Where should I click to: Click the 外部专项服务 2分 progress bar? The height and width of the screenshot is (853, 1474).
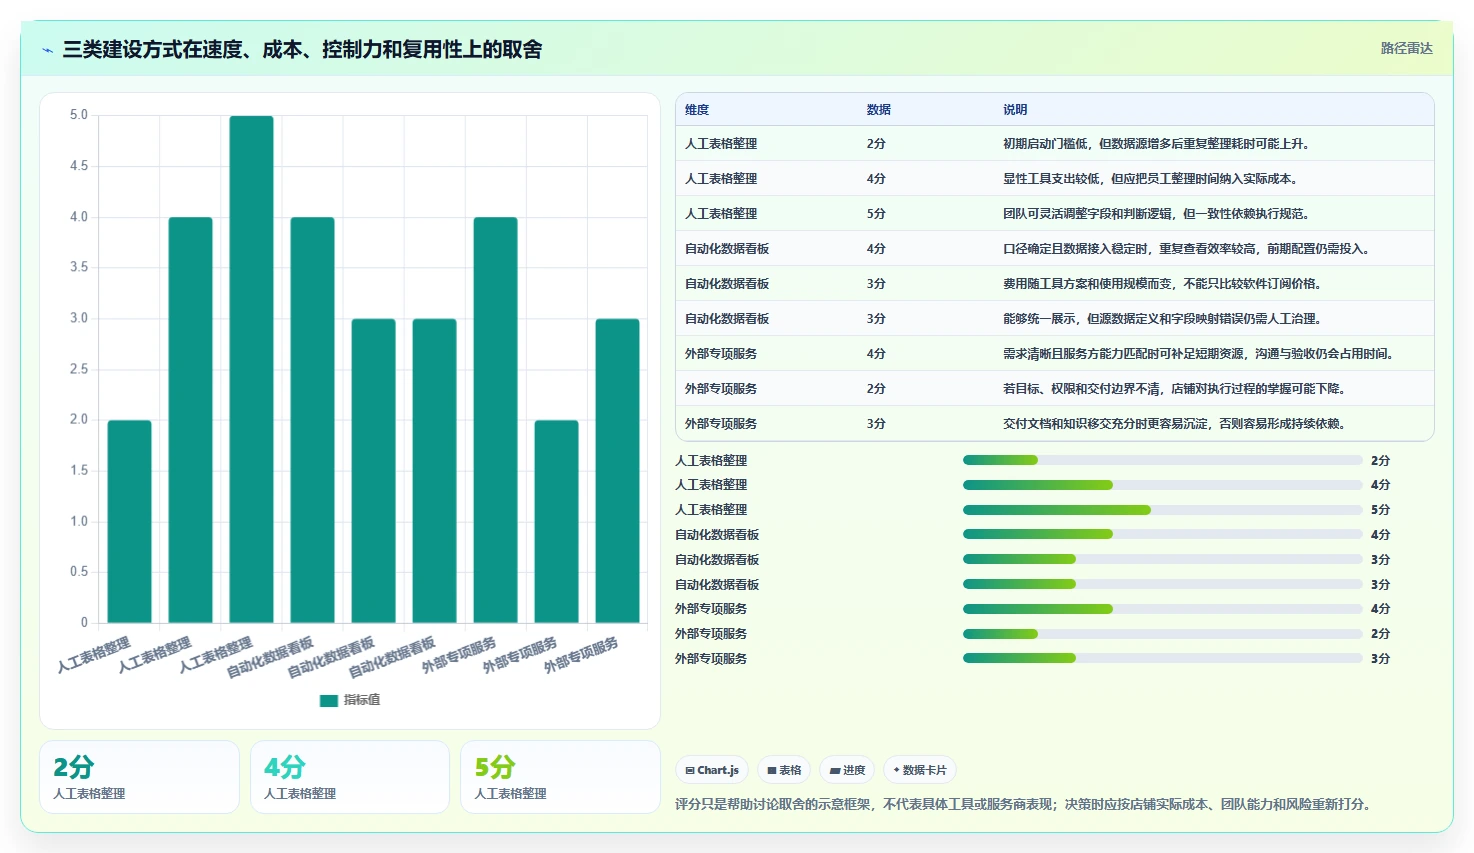[x=1162, y=634]
